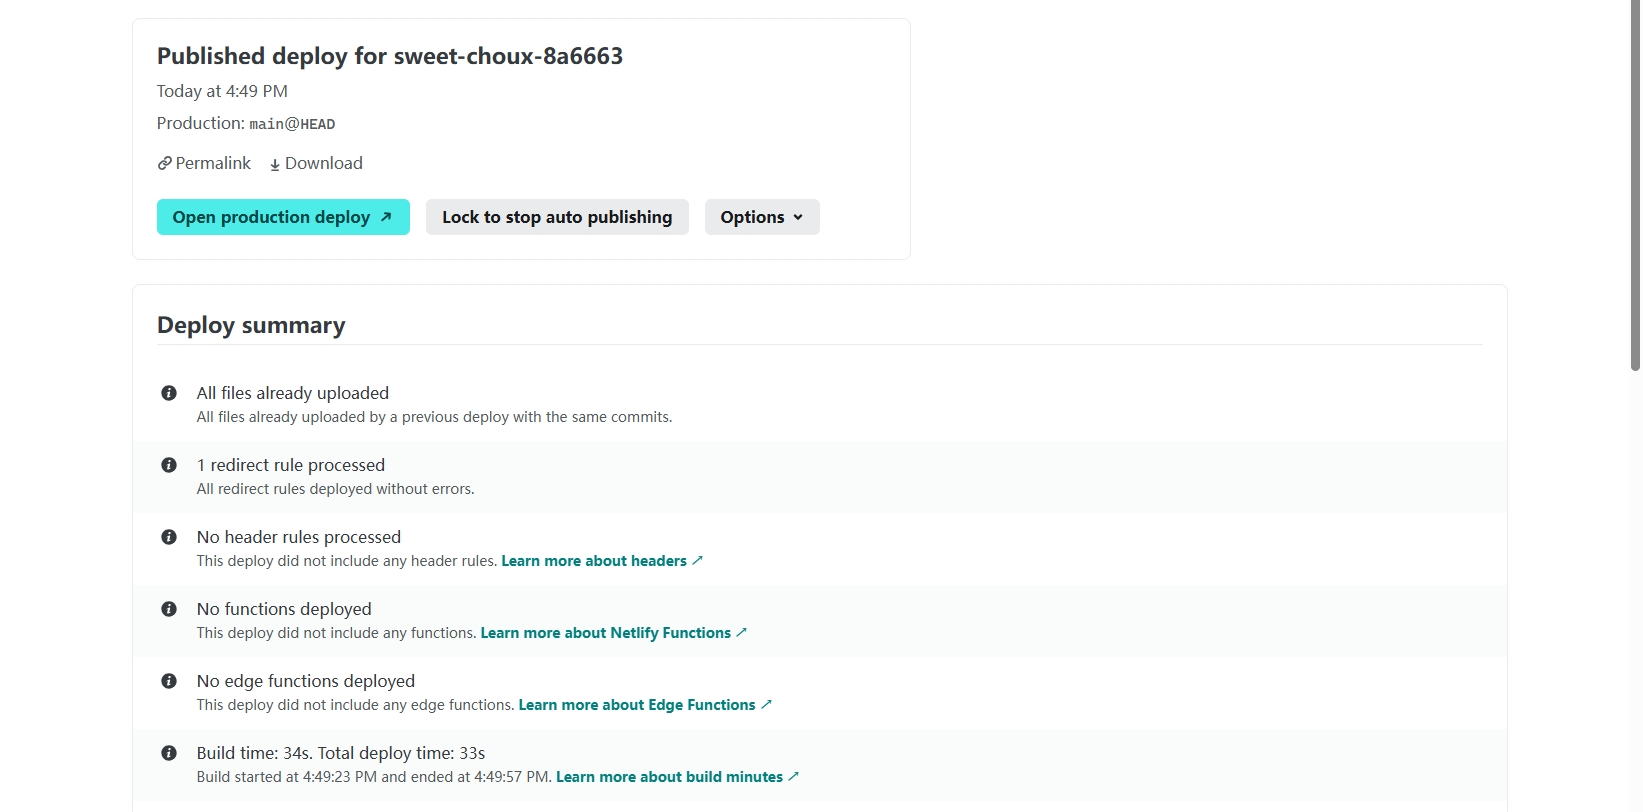Expand the Options dropdown
Image resolution: width=1643 pixels, height=812 pixels.
coord(762,217)
